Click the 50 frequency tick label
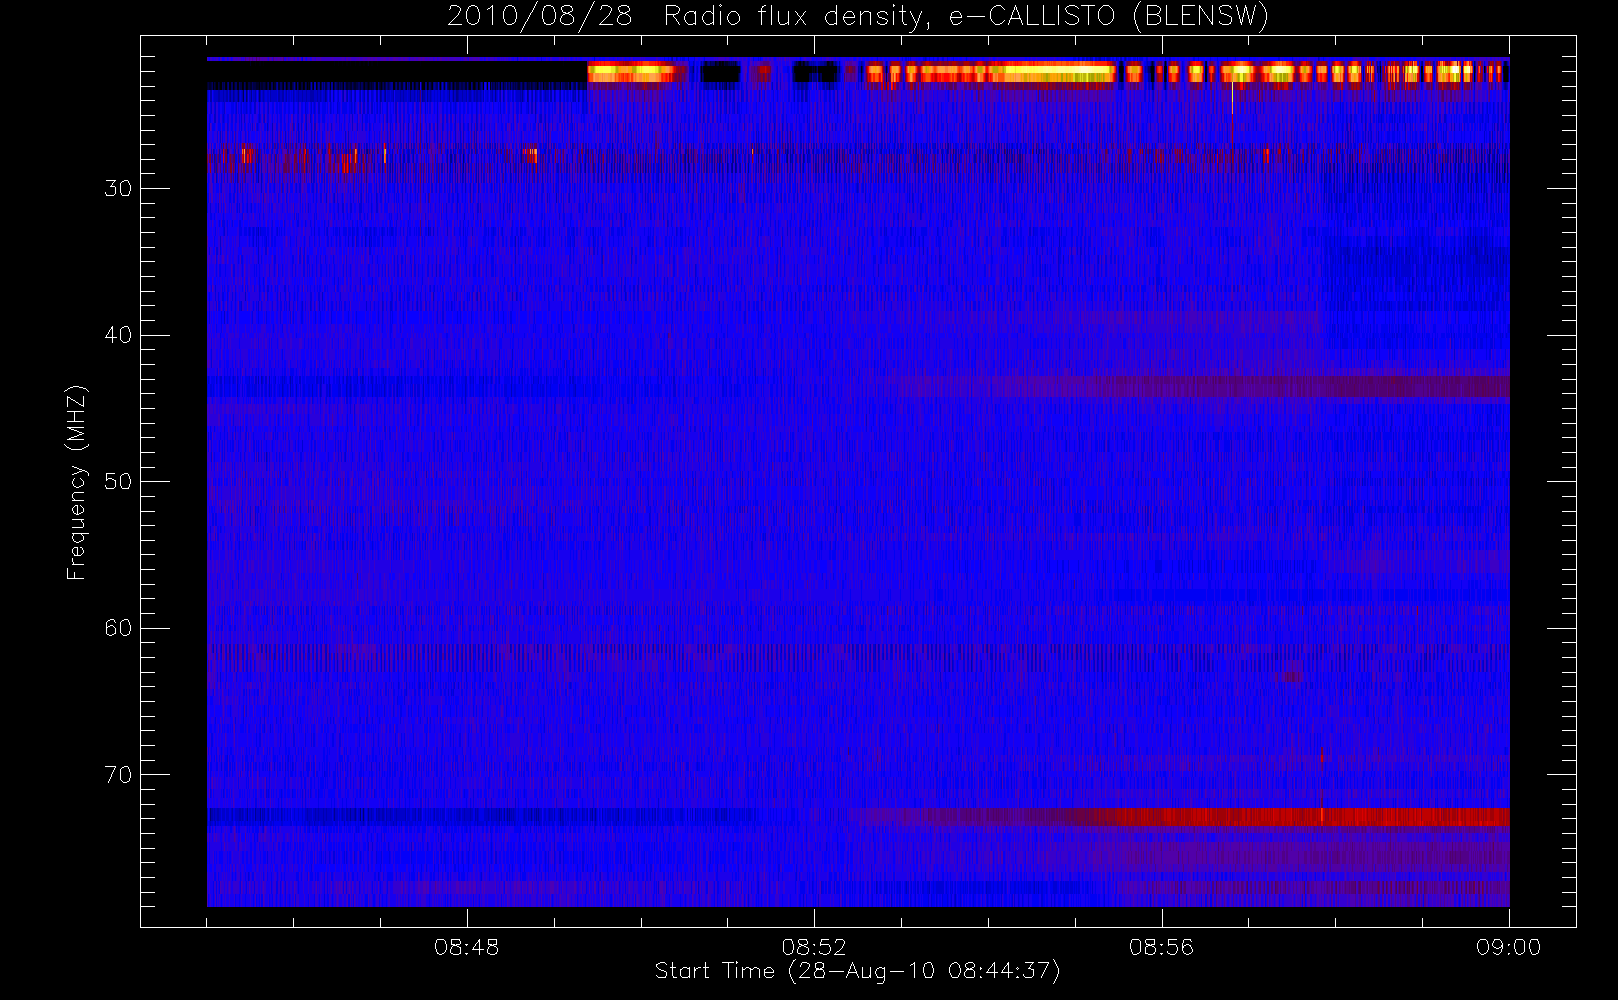 [118, 482]
